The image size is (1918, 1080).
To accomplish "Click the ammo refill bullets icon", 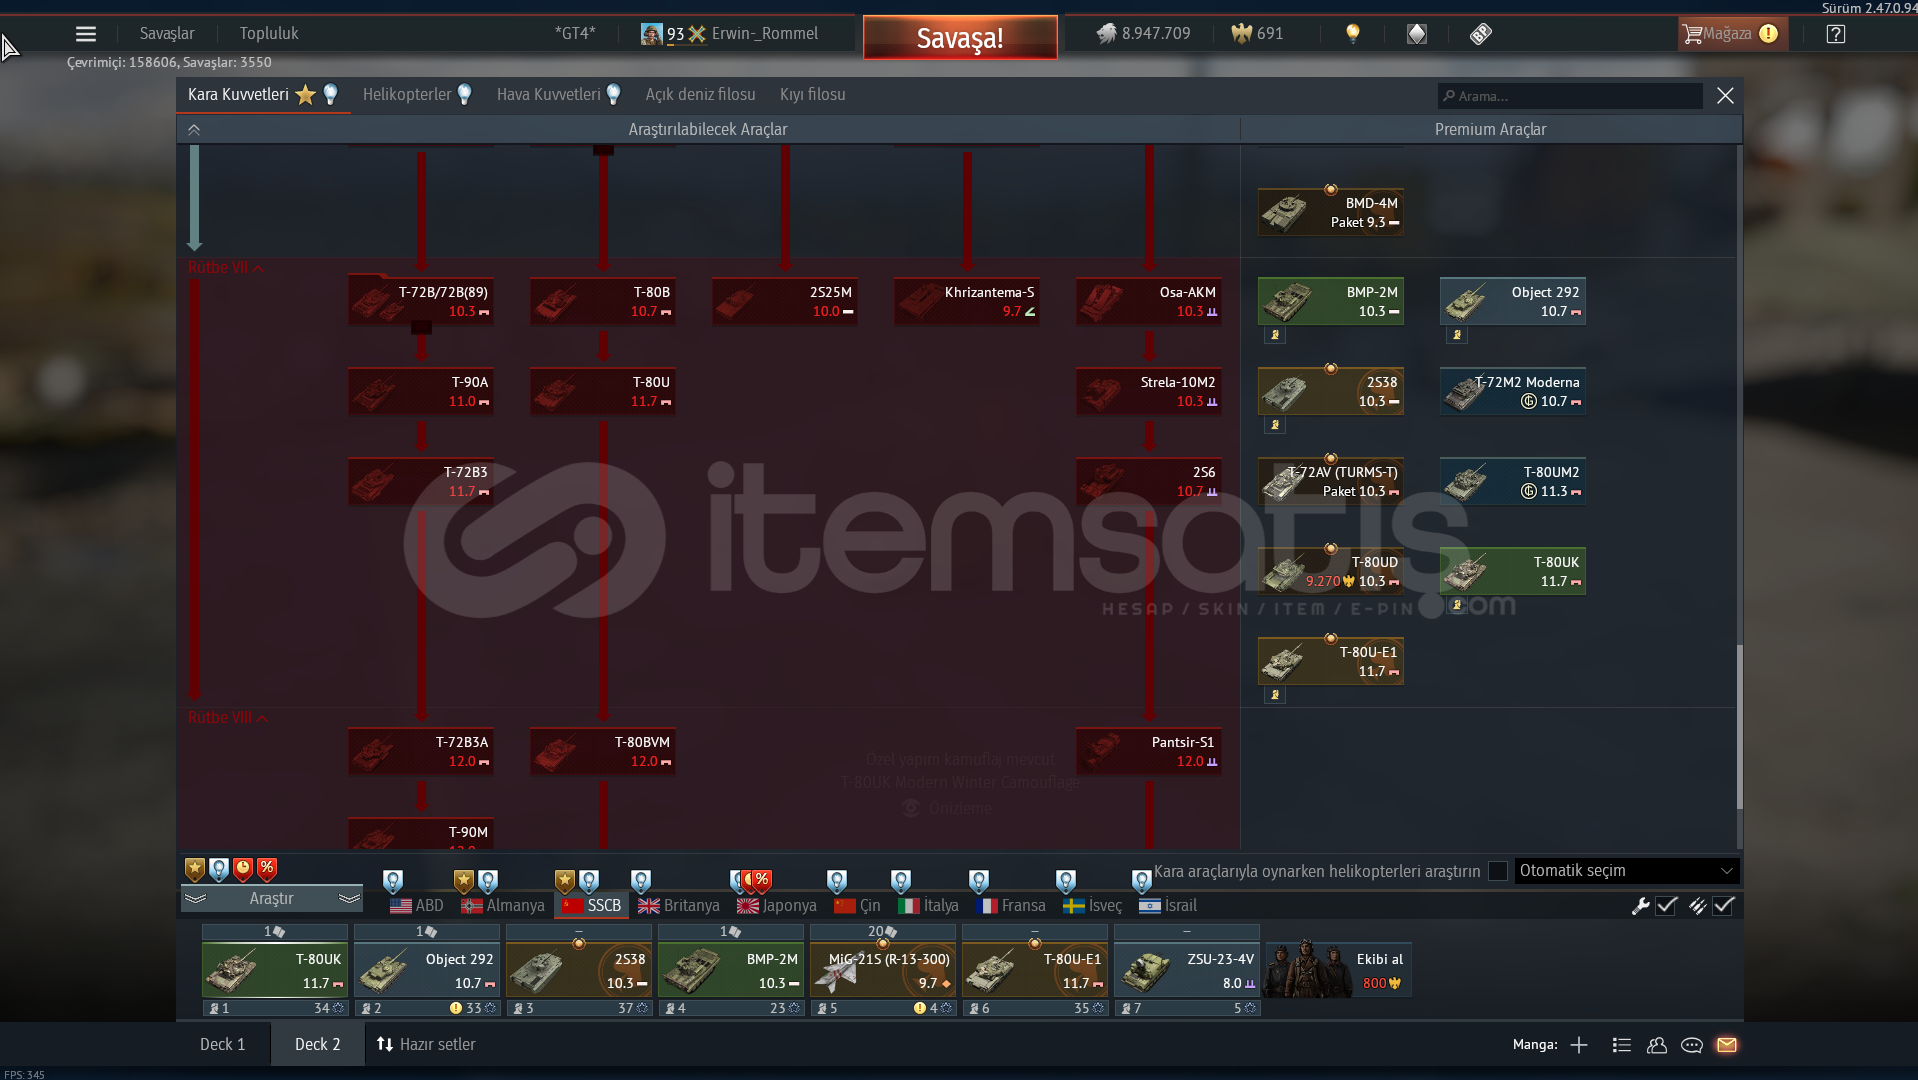I will click(x=1697, y=906).
